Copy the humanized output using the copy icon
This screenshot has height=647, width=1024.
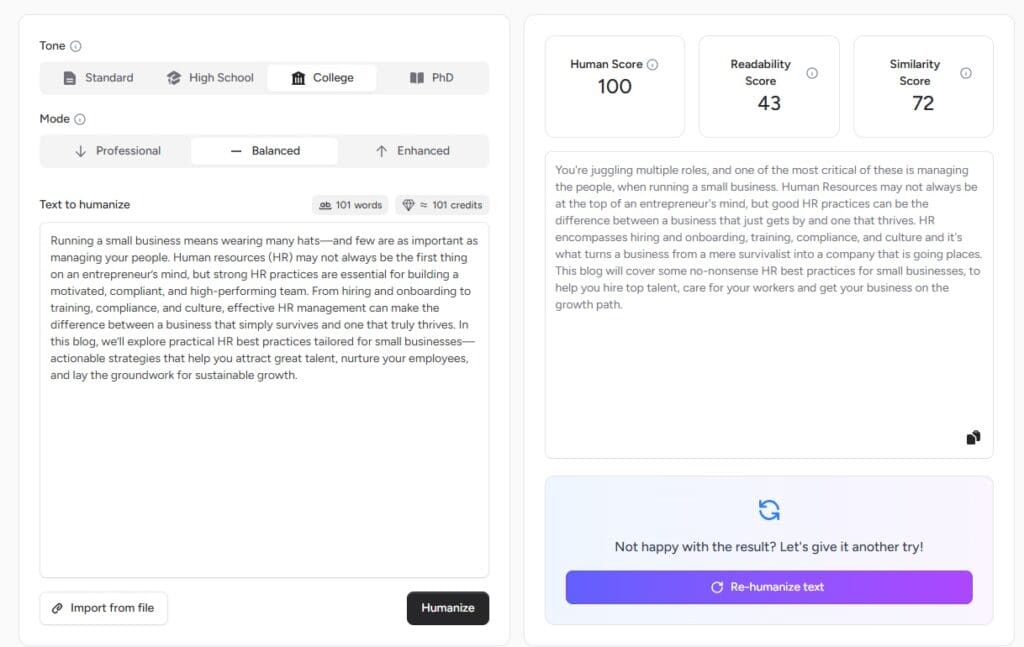tap(972, 437)
